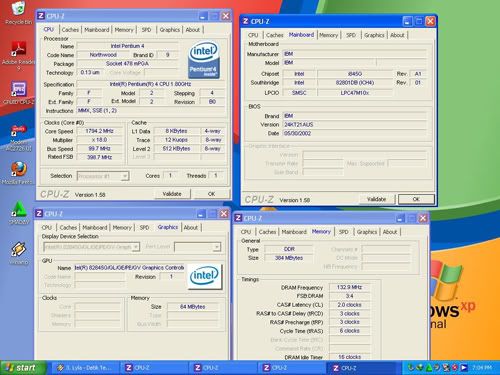Select the CPUID CPU-Z desktop shortcut
Image resolution: width=500 pixels, height=375 pixels.
pos(19,93)
